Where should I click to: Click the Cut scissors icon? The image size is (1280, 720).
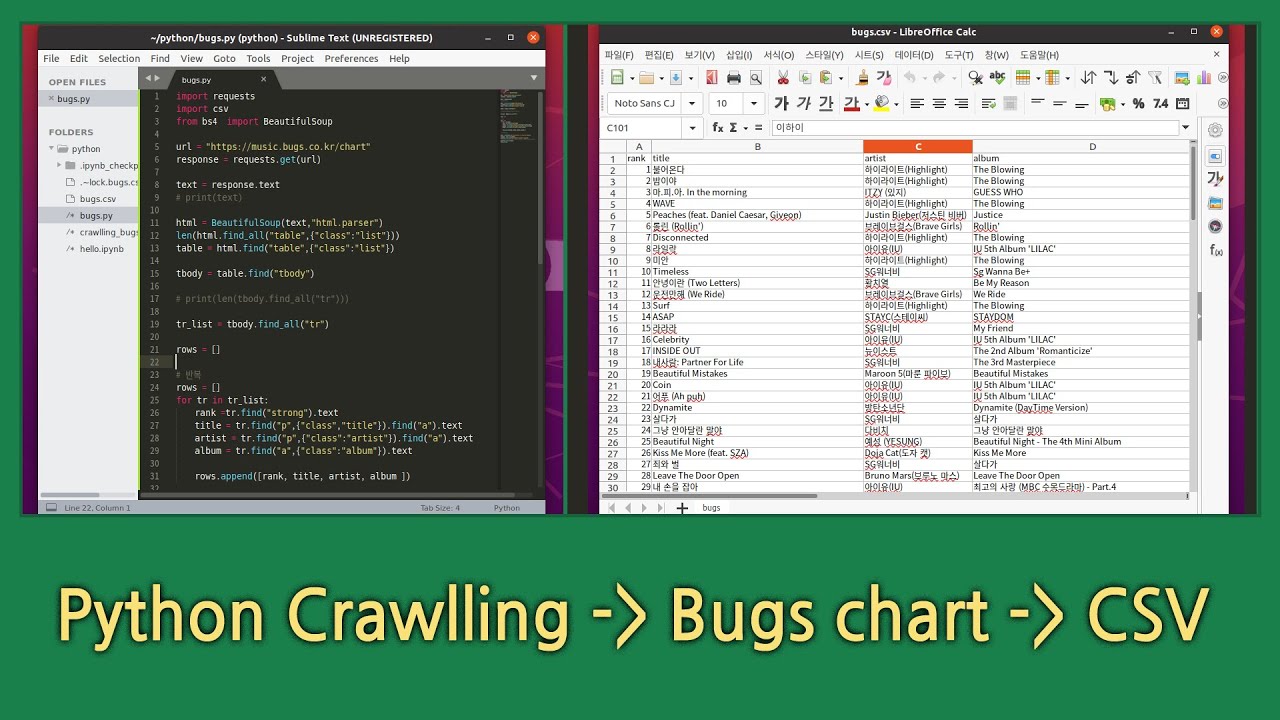tap(783, 77)
